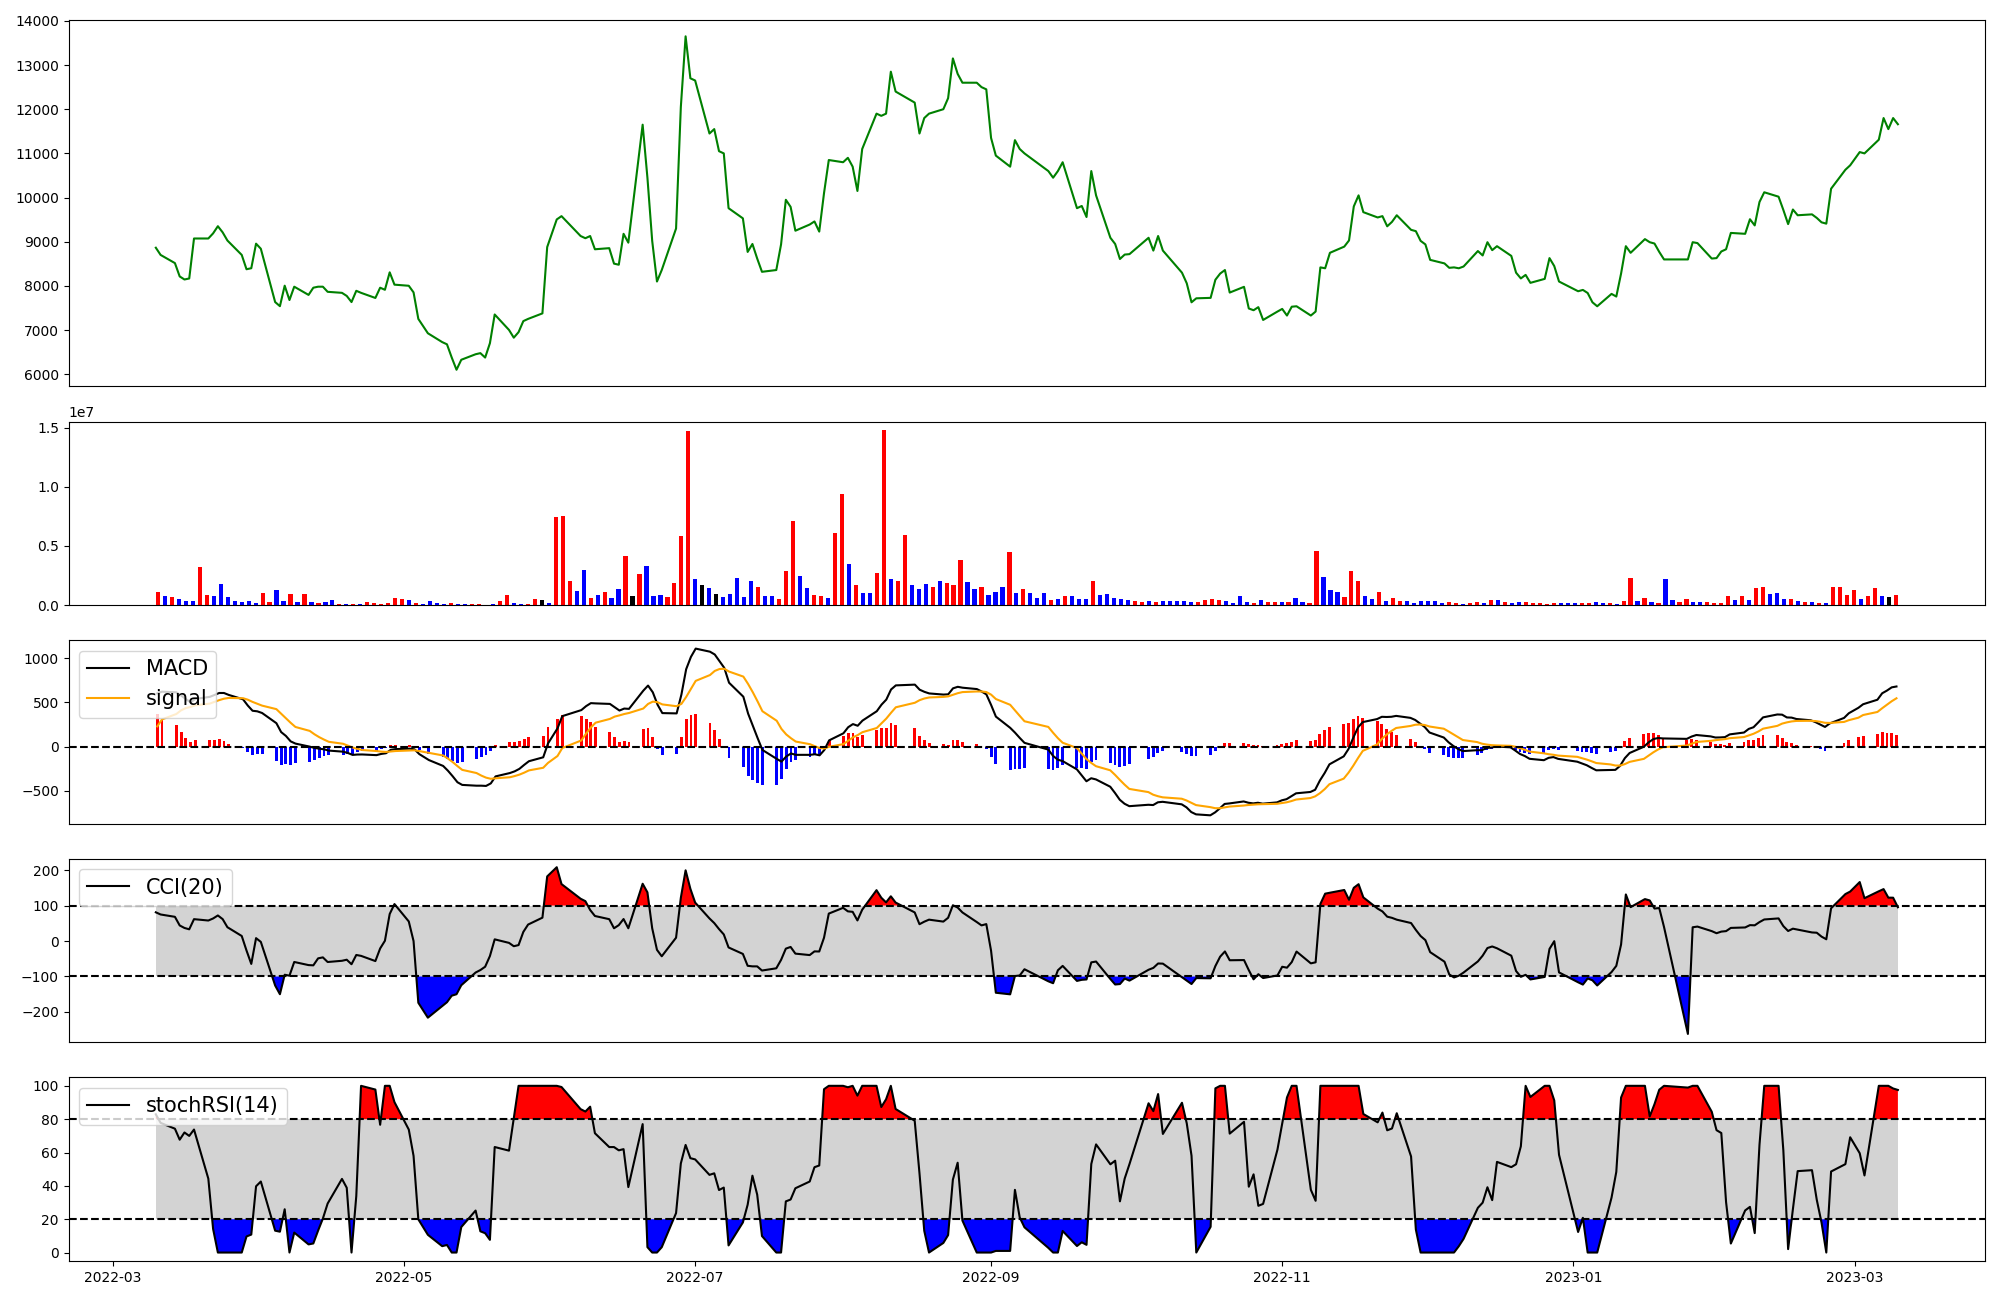Click the 1.5 volume axis tick label
This screenshot has width=2000, height=1300.
[49, 428]
